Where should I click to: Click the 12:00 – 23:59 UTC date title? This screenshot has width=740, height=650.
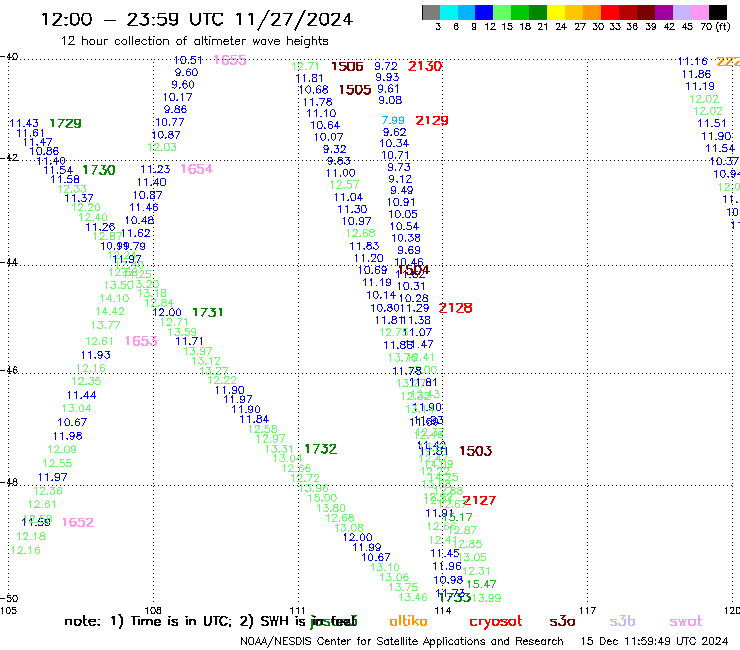197,19
